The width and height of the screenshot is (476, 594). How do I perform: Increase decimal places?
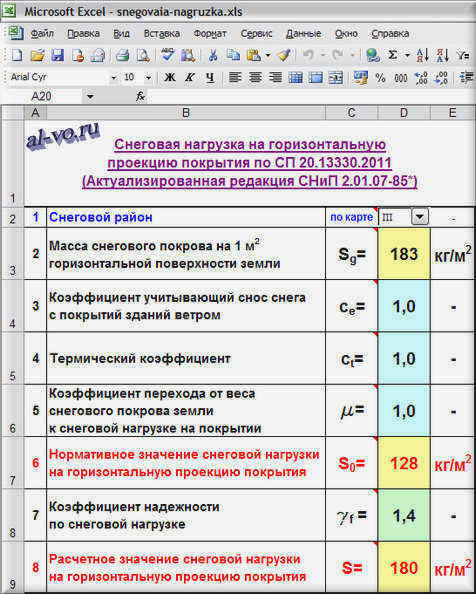(421, 78)
